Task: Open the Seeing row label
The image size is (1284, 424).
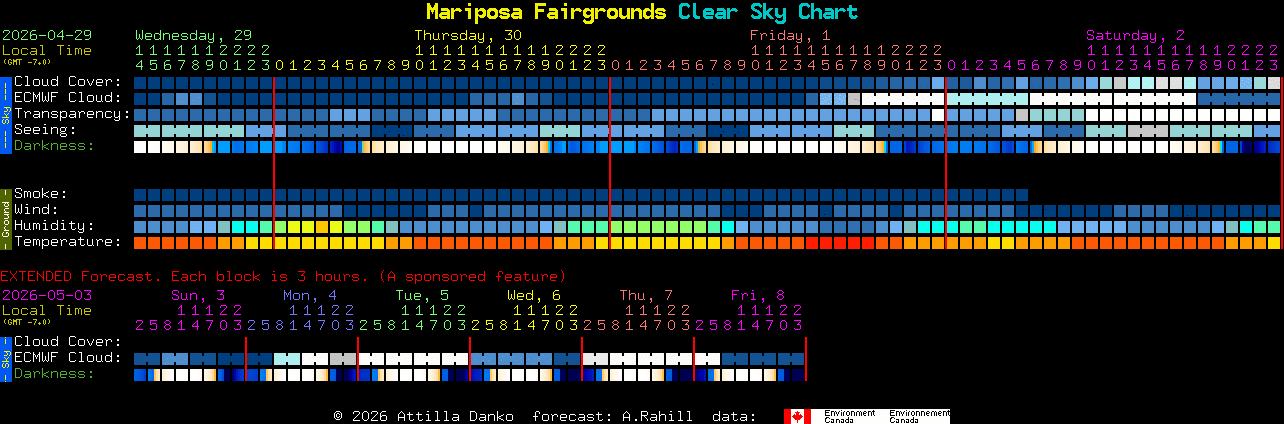Action: tap(45, 130)
